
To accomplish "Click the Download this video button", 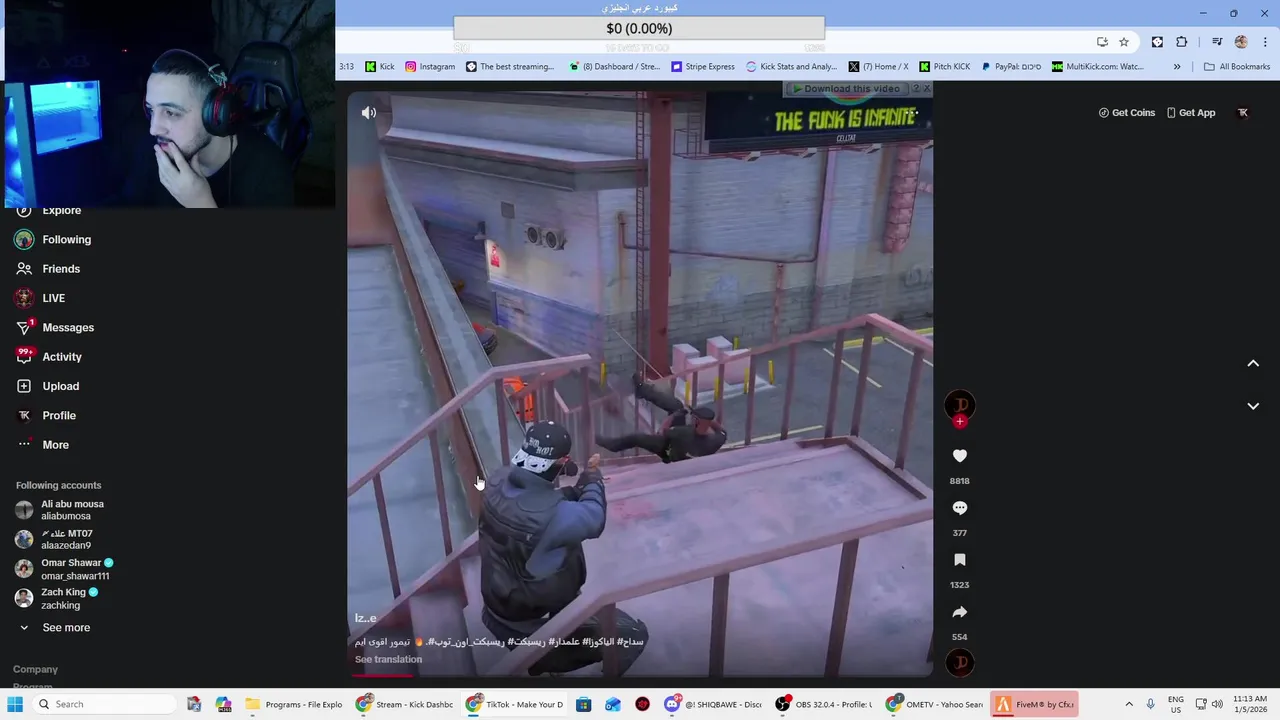I will pyautogui.click(x=850, y=89).
